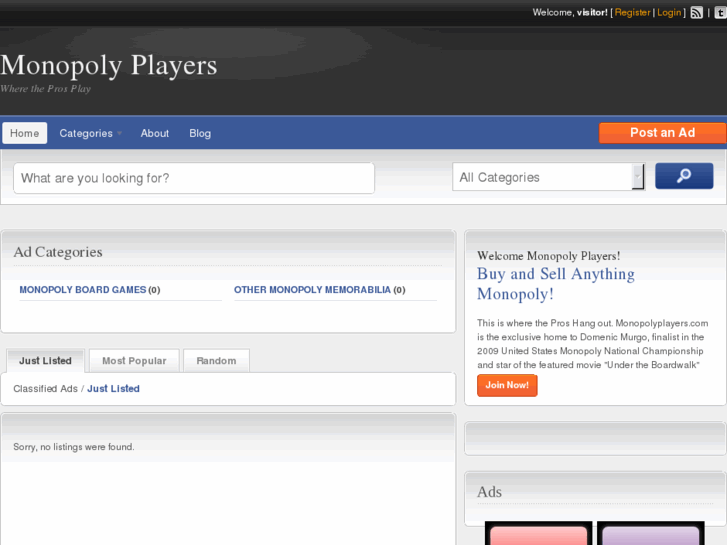Viewport: 727px width, 545px height.
Task: Click the pink ad thumbnail under Ads
Action: [538, 533]
